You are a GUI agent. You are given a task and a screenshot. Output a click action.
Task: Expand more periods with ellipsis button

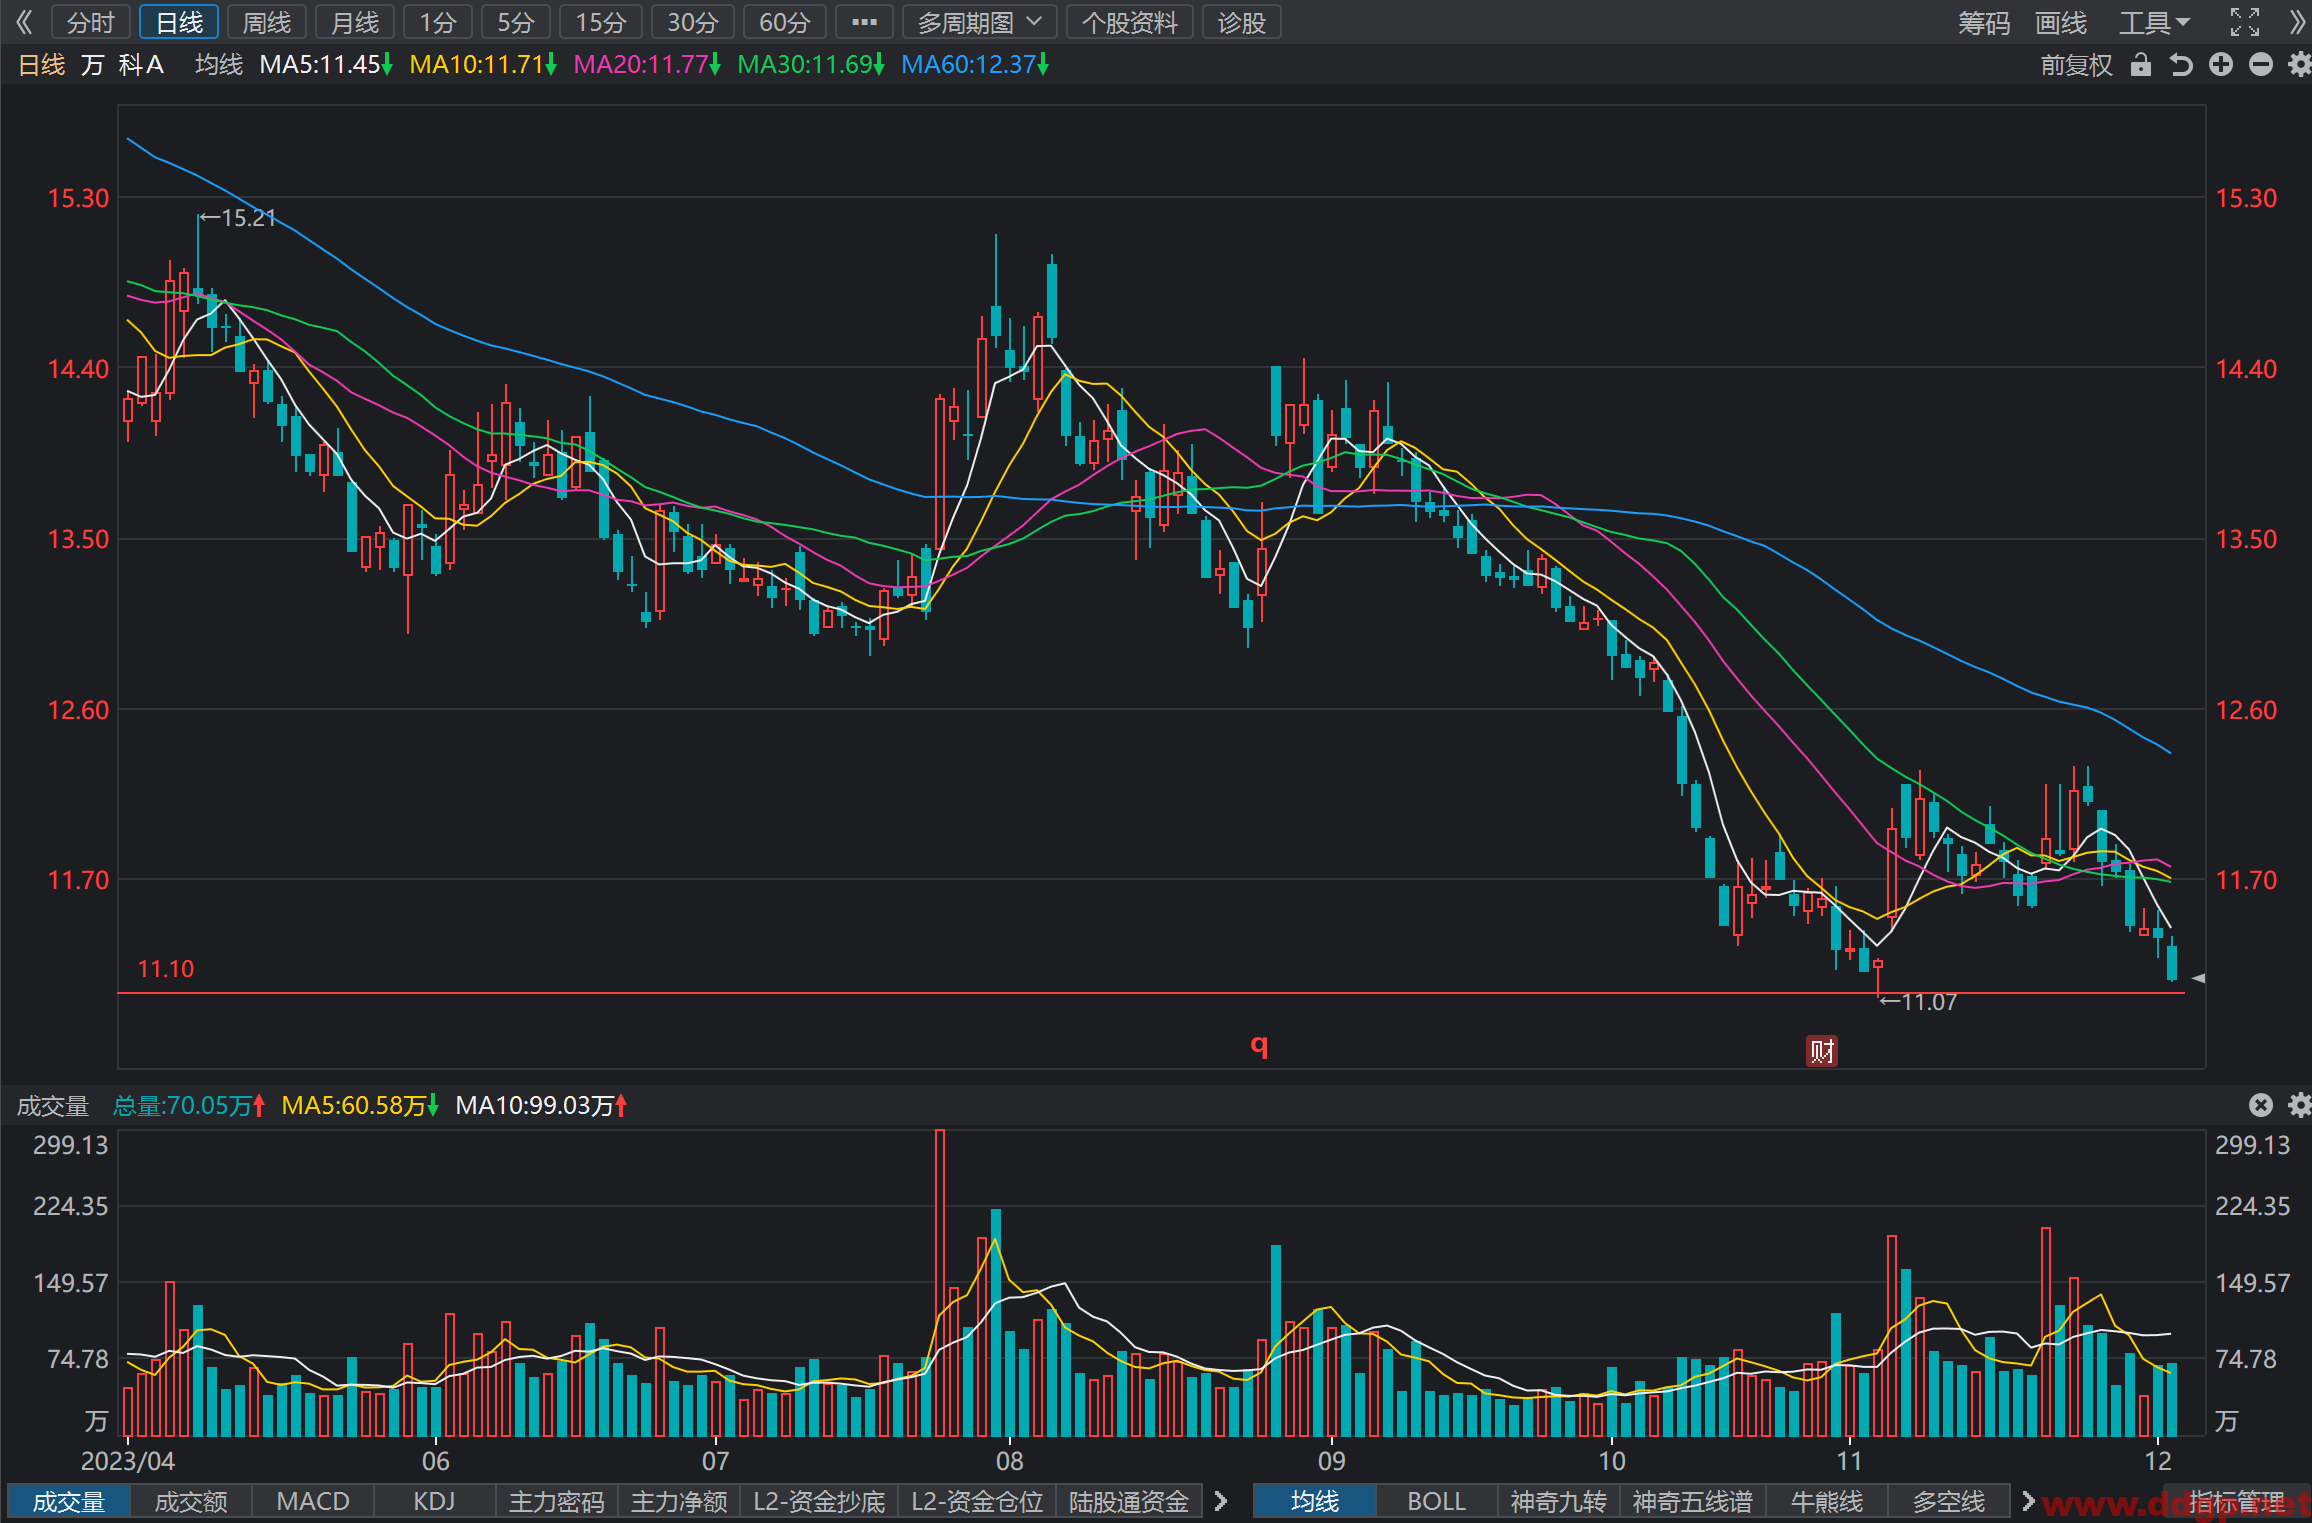coord(864,22)
